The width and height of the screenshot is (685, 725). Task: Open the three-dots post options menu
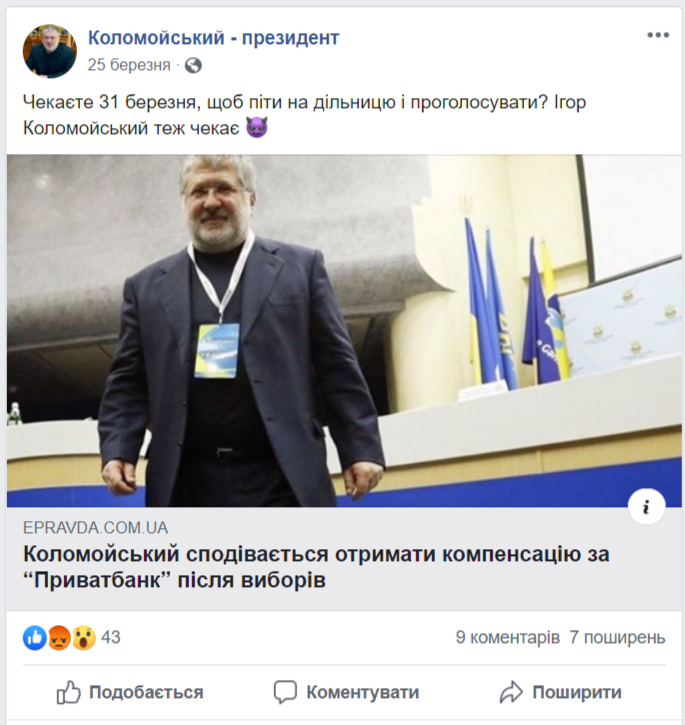(658, 35)
